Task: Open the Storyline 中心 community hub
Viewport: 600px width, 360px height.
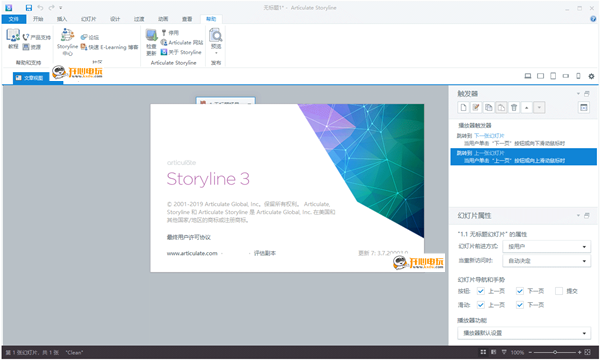Action: click(67, 42)
